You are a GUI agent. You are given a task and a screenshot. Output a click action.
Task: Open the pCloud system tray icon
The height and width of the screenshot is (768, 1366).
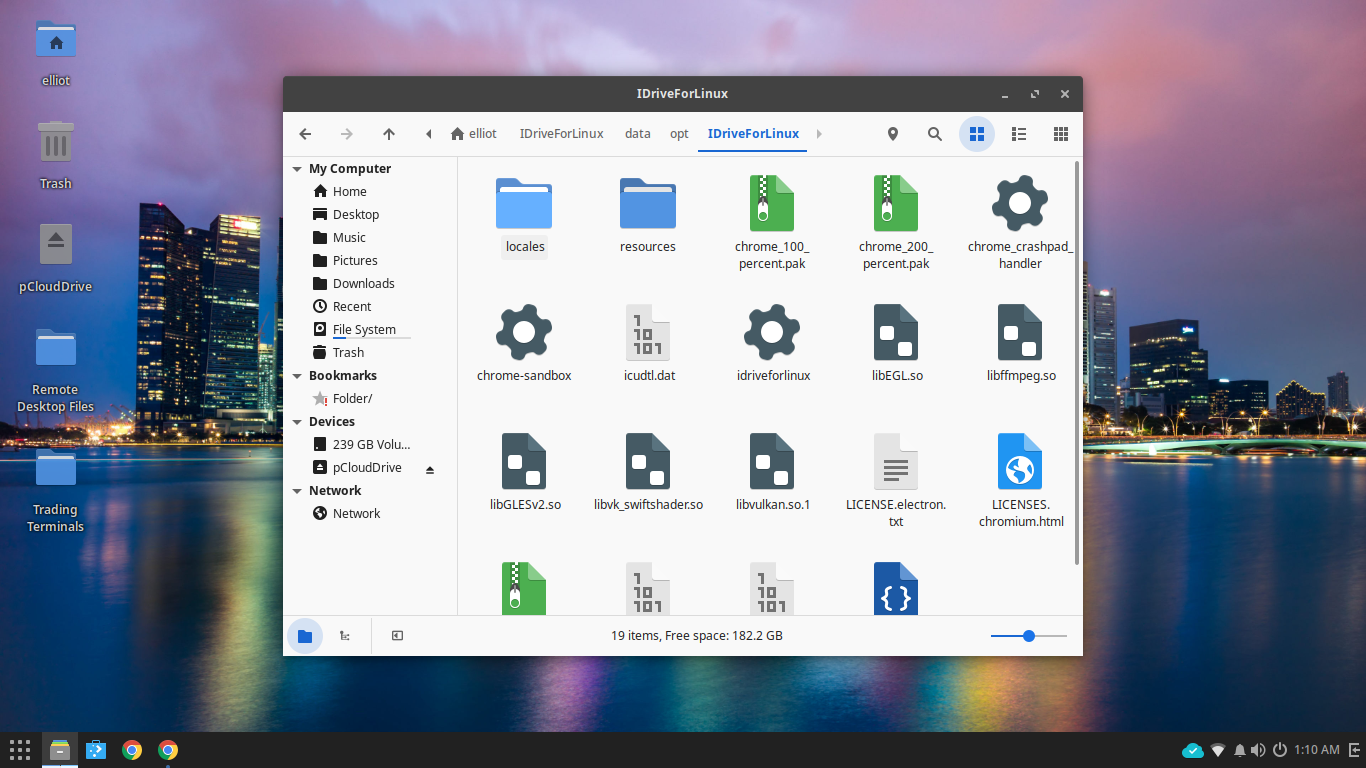click(x=1192, y=750)
